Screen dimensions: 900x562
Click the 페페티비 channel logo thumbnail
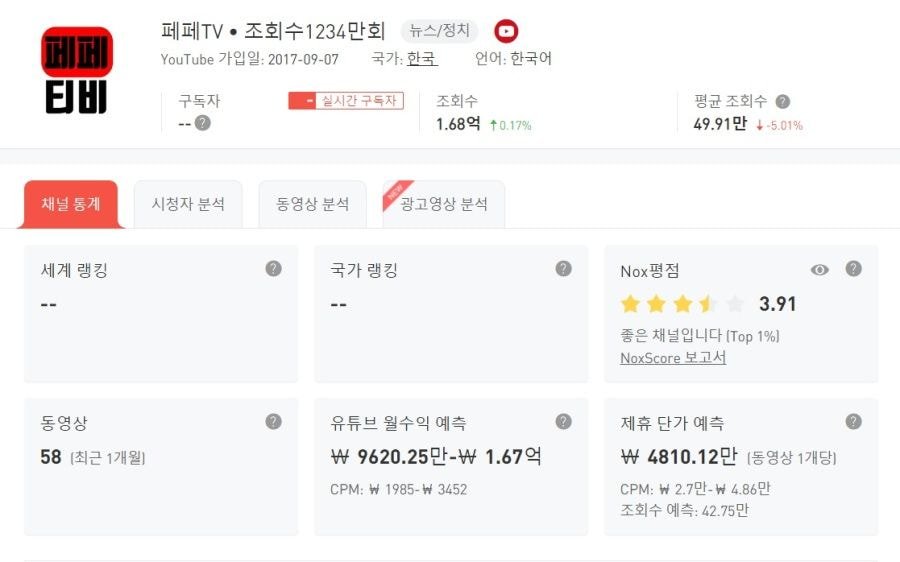click(x=77, y=70)
